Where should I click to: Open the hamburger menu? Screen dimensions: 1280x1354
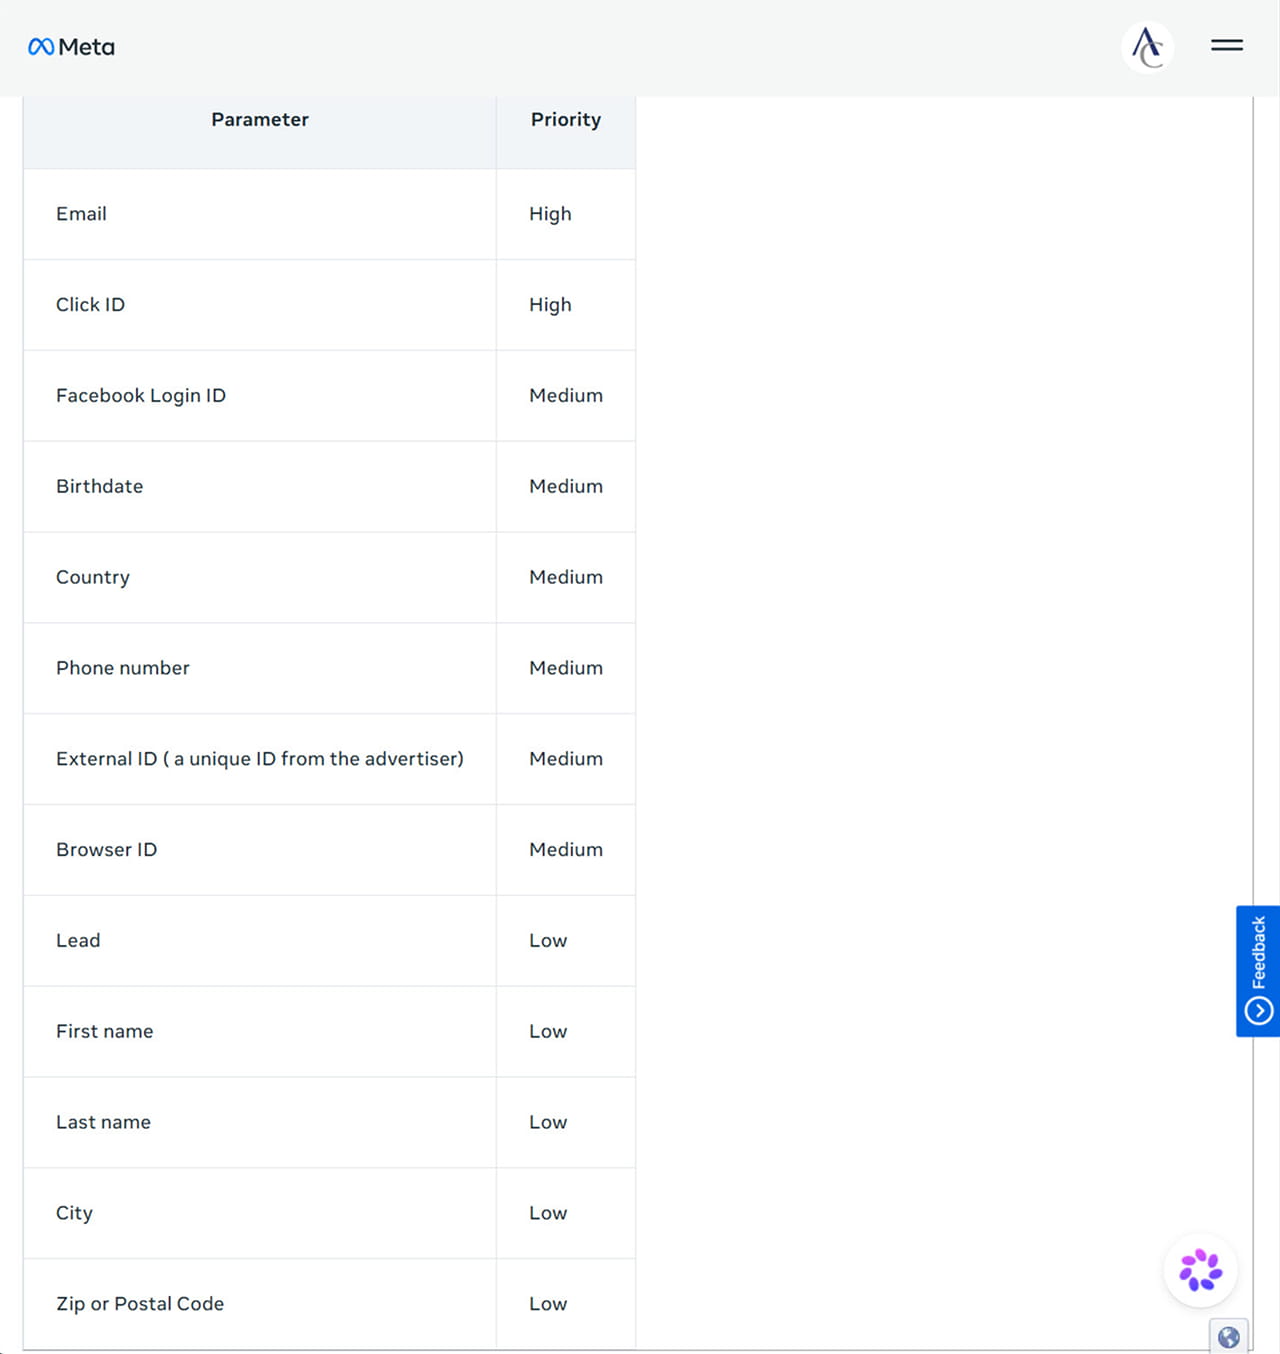(1227, 45)
